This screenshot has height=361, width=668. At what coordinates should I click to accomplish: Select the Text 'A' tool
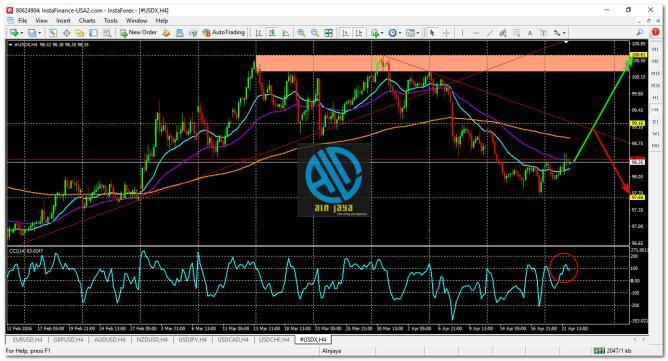click(530, 33)
